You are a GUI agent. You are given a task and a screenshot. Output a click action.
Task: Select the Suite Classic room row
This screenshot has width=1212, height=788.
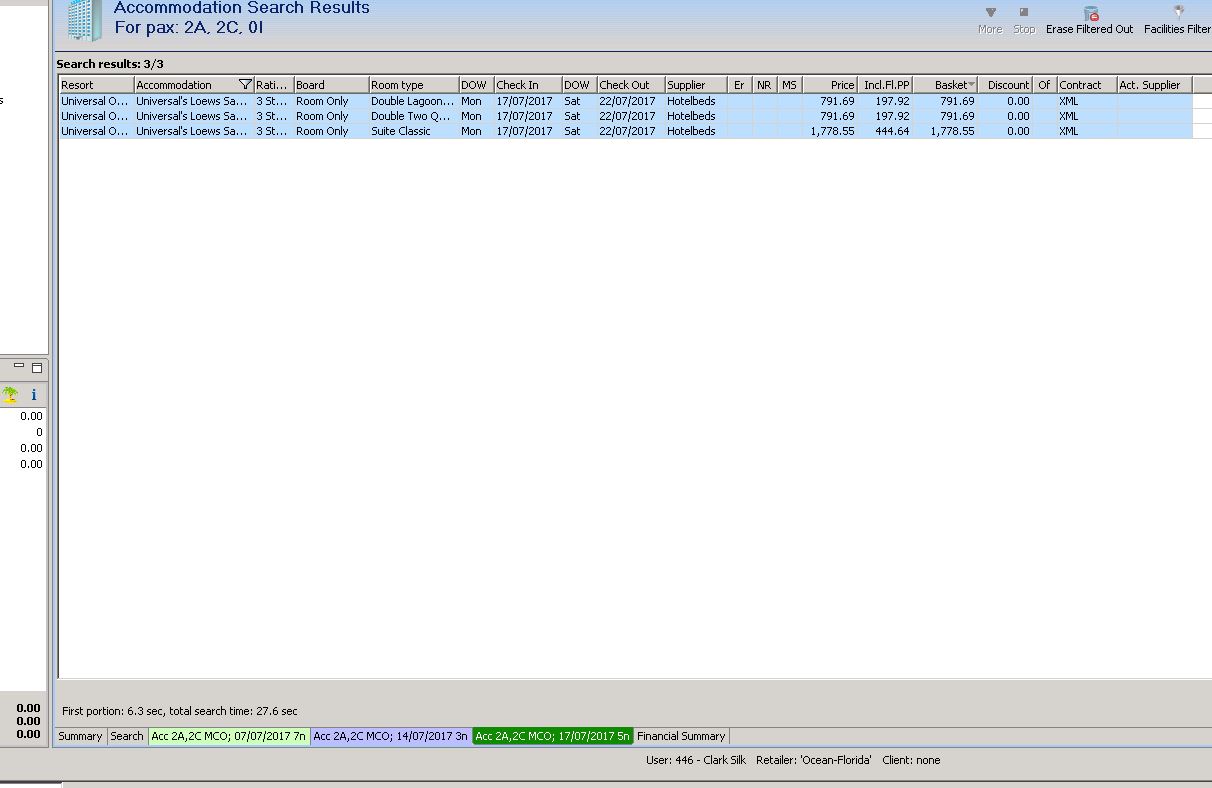coord(625,131)
